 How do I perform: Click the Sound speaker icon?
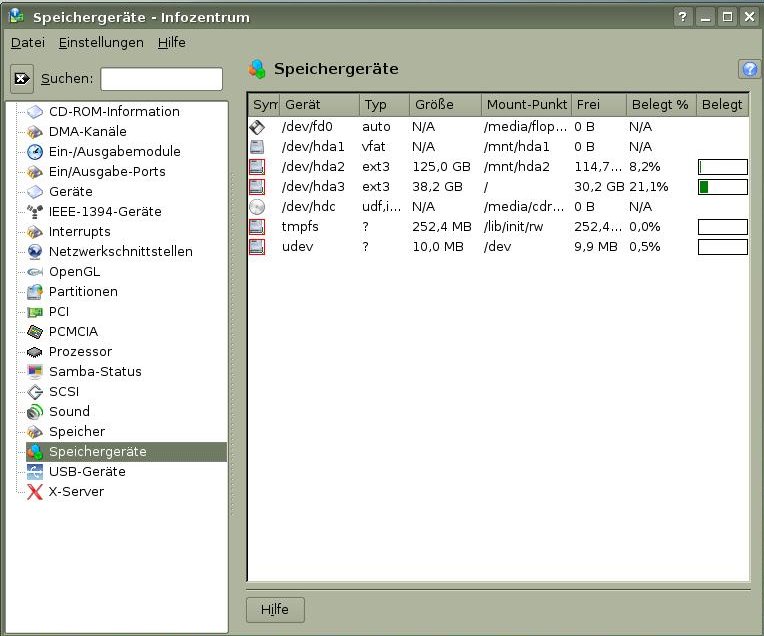35,412
